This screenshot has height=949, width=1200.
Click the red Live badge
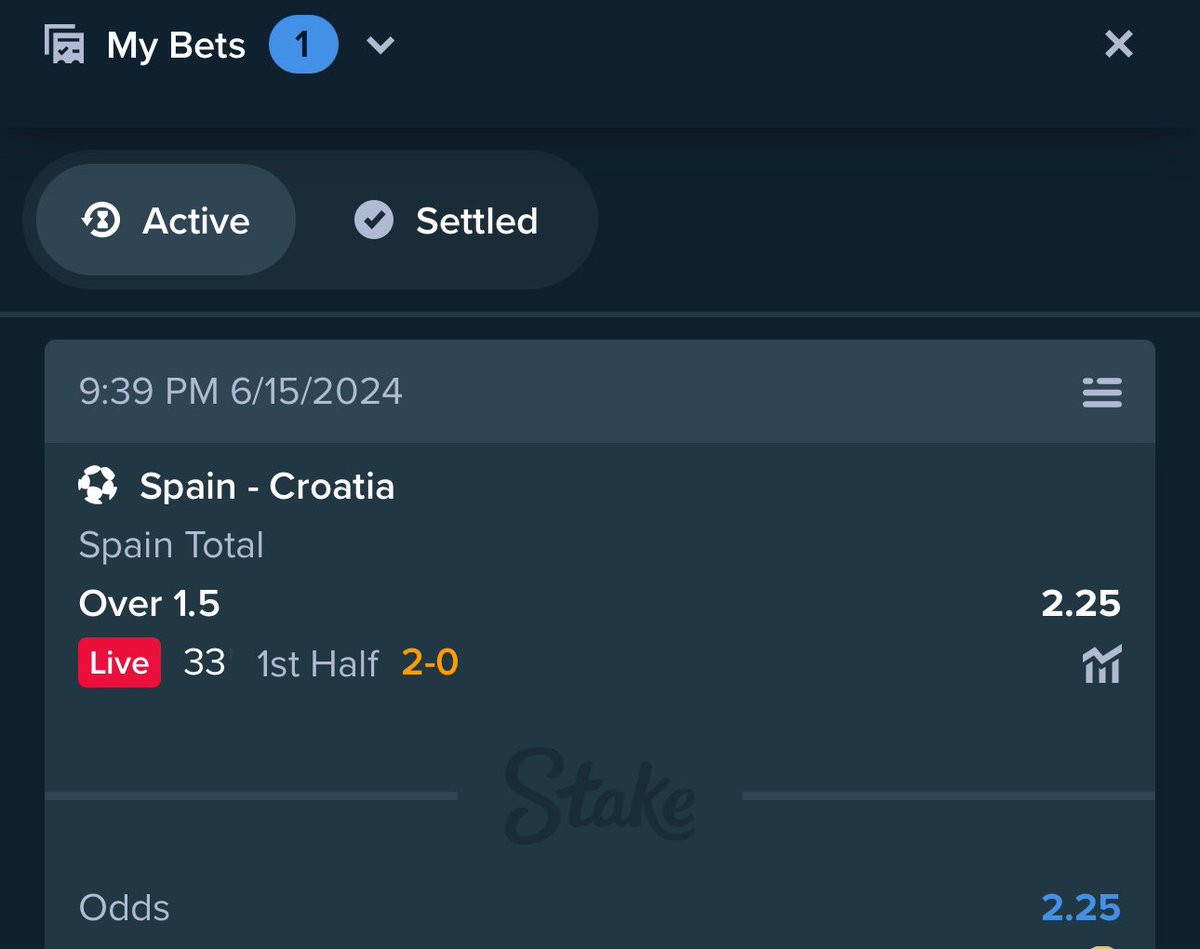pyautogui.click(x=119, y=663)
